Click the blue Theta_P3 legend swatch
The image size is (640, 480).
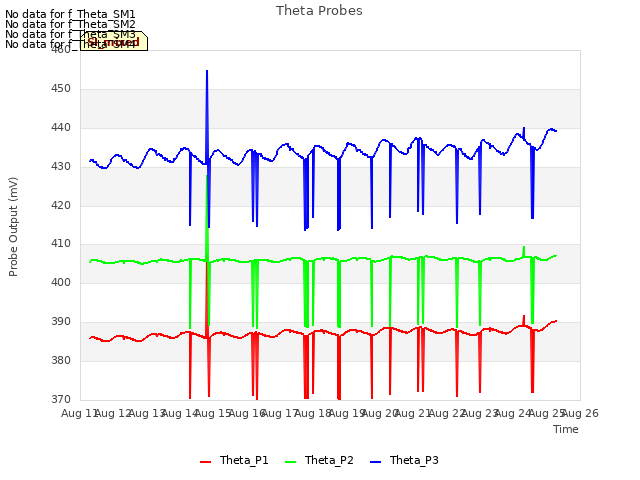click(375, 462)
